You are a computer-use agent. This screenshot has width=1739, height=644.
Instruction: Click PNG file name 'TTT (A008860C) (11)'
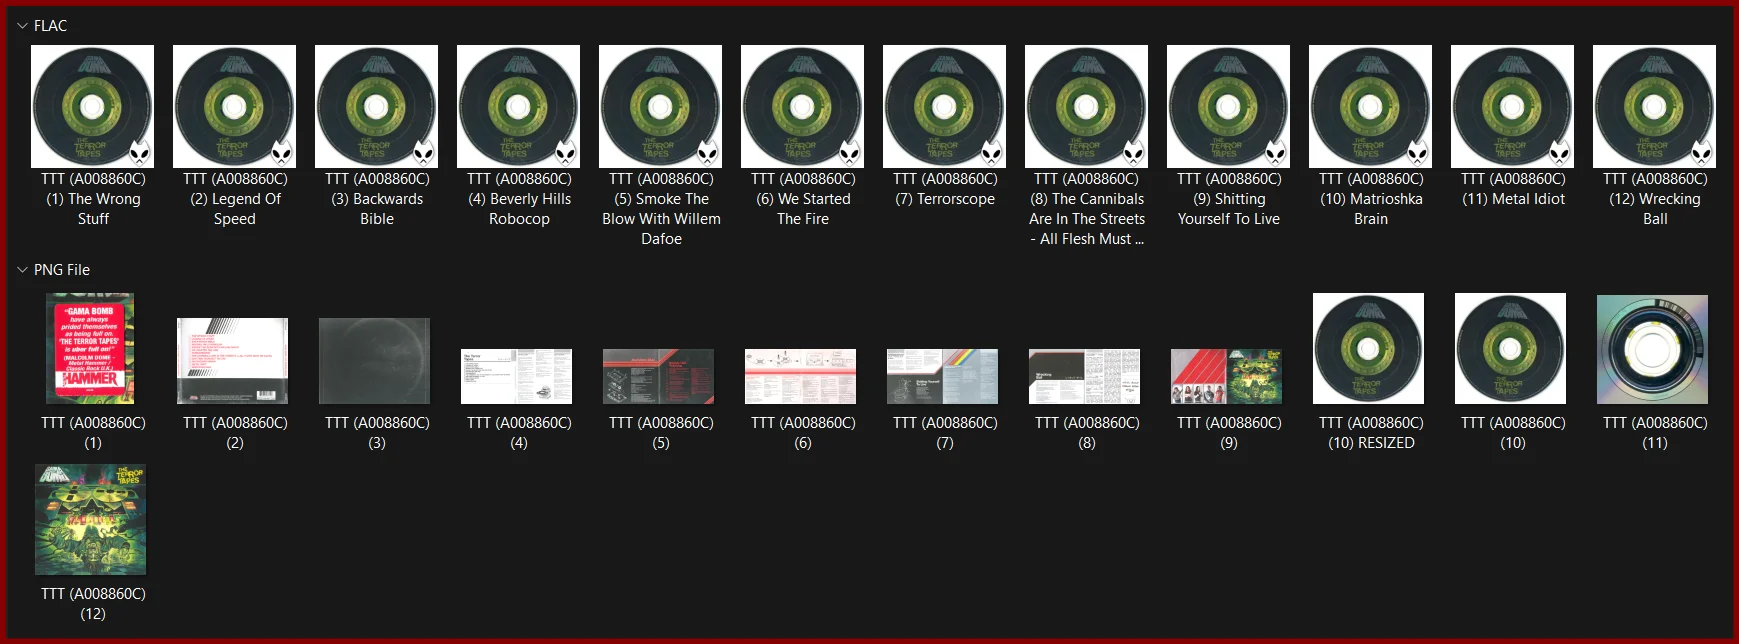(1655, 433)
